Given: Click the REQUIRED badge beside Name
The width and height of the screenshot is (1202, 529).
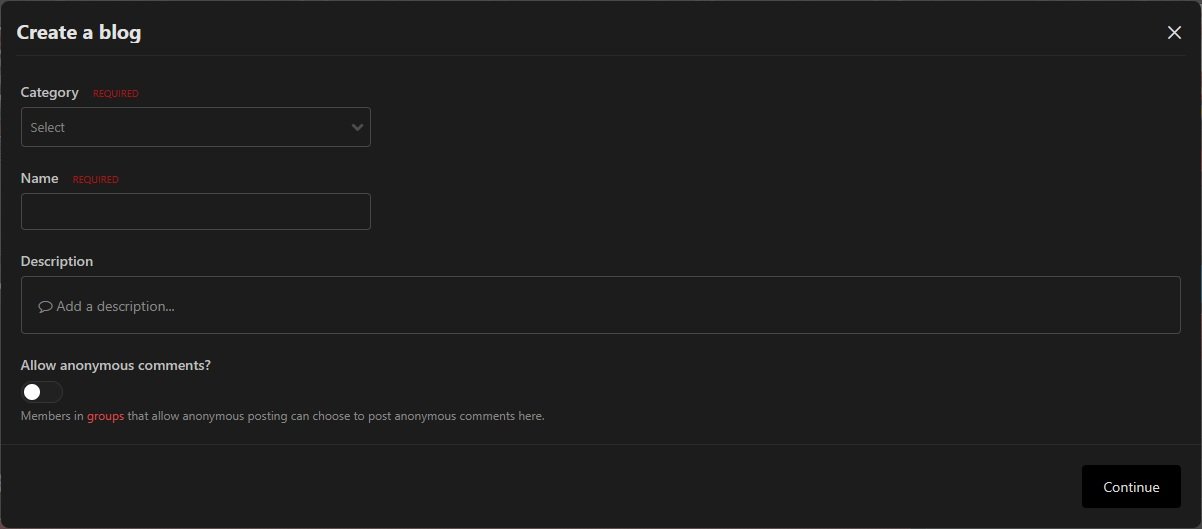Looking at the screenshot, I should coord(96,180).
